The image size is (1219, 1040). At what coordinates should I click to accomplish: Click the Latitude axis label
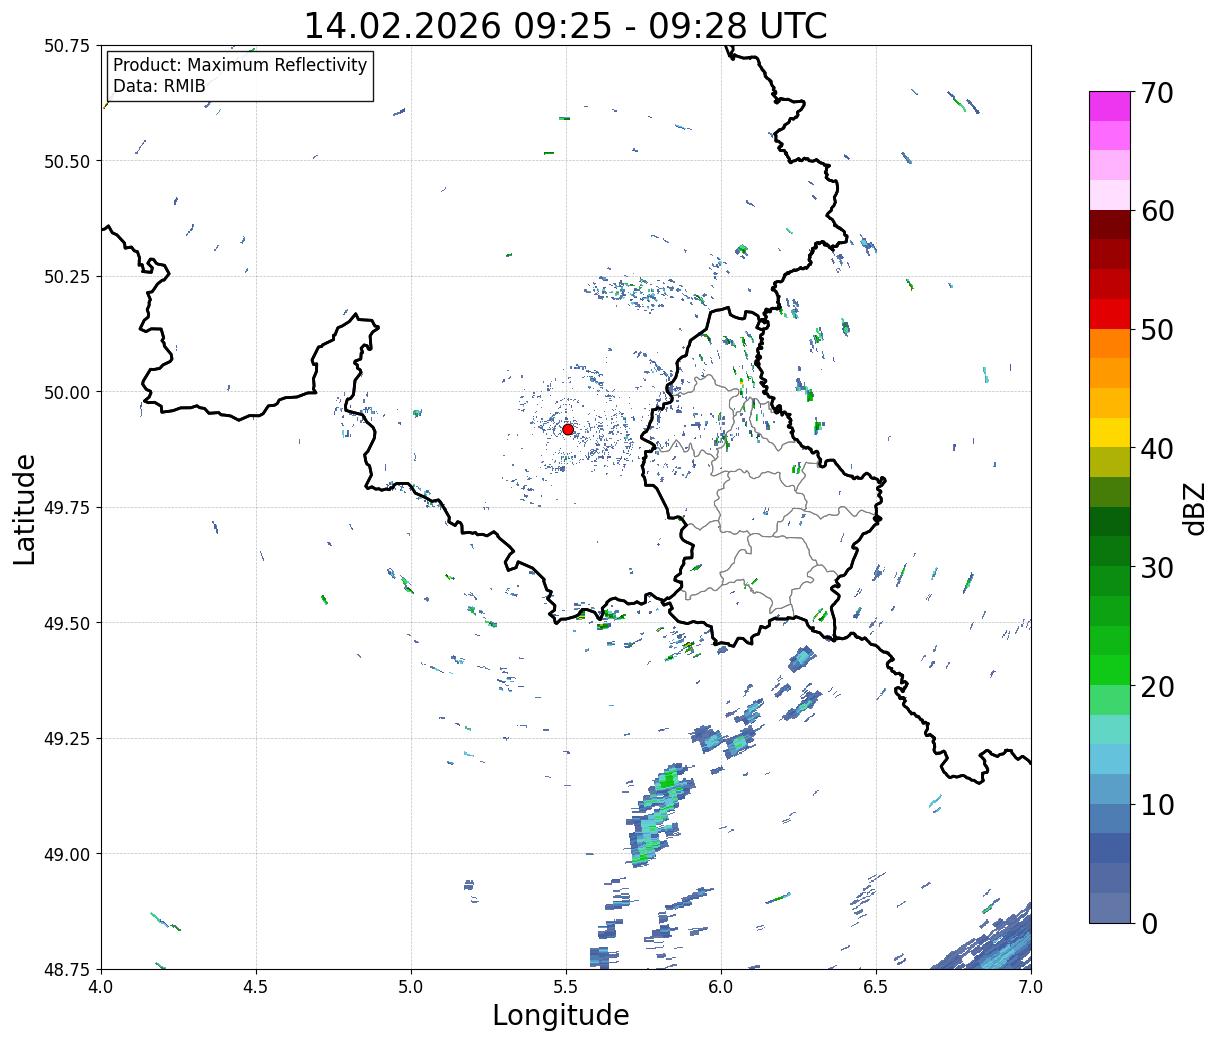click(25, 509)
